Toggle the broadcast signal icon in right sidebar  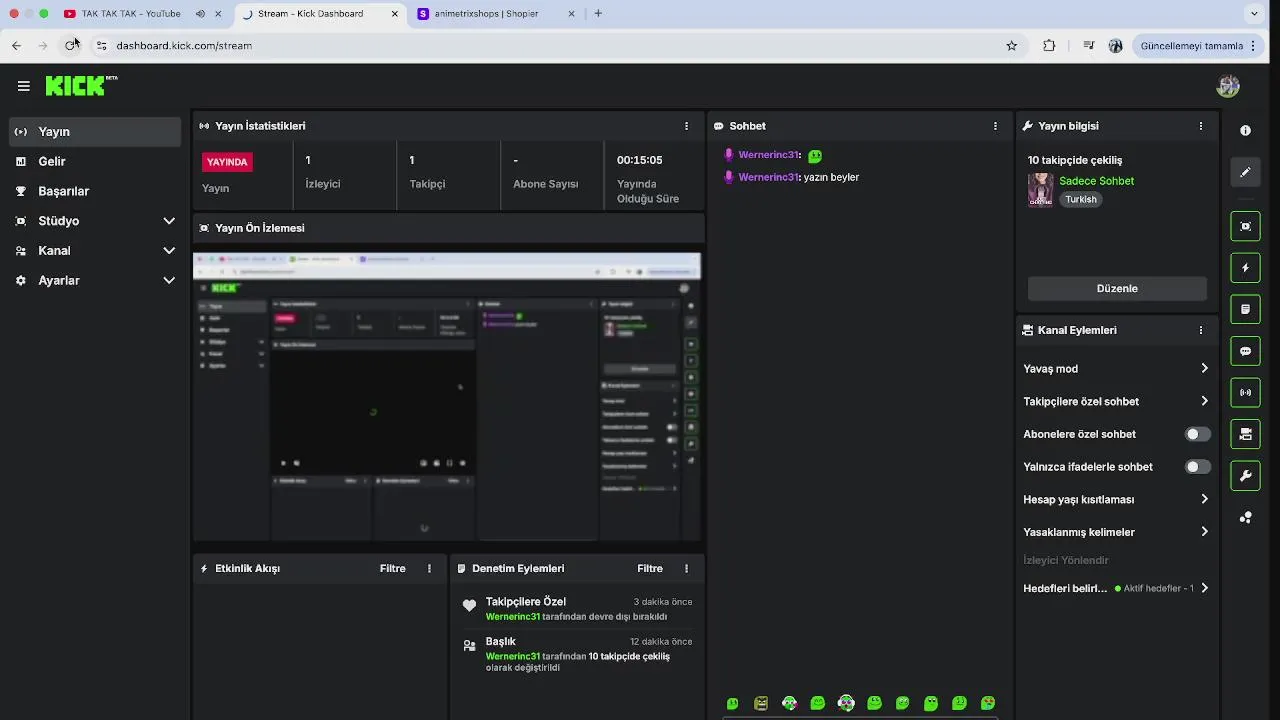(x=1245, y=392)
